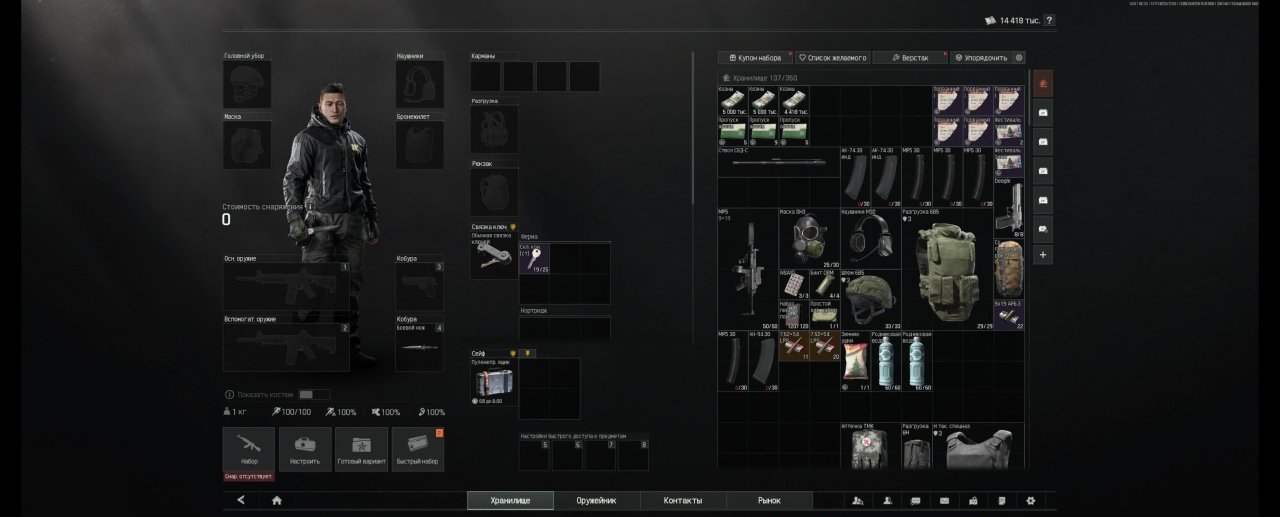Select the Осн. оружие weapon slot
The image size is (1280, 517).
[x=286, y=287]
